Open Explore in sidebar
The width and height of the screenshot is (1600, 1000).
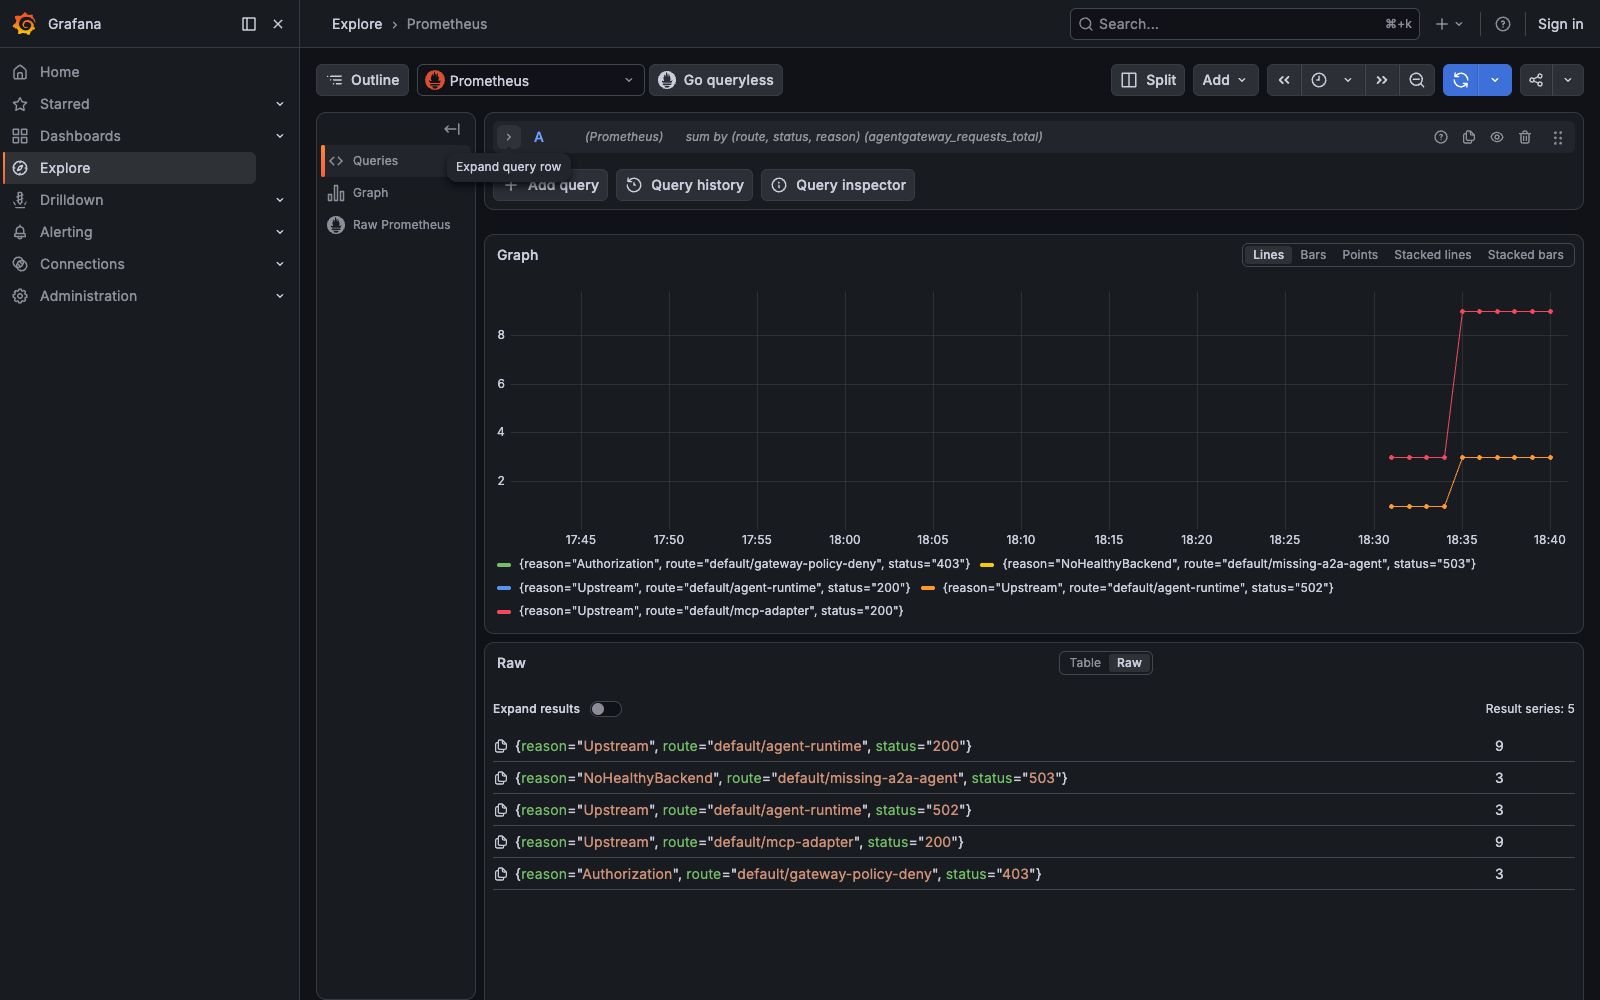(x=130, y=168)
